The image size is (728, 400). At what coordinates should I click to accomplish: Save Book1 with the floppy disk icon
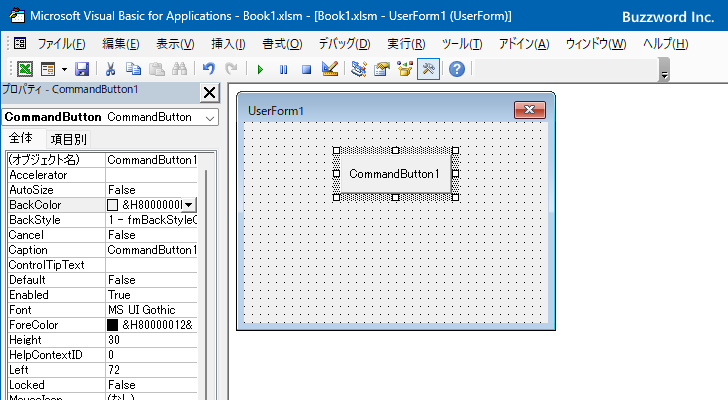pyautogui.click(x=82, y=69)
